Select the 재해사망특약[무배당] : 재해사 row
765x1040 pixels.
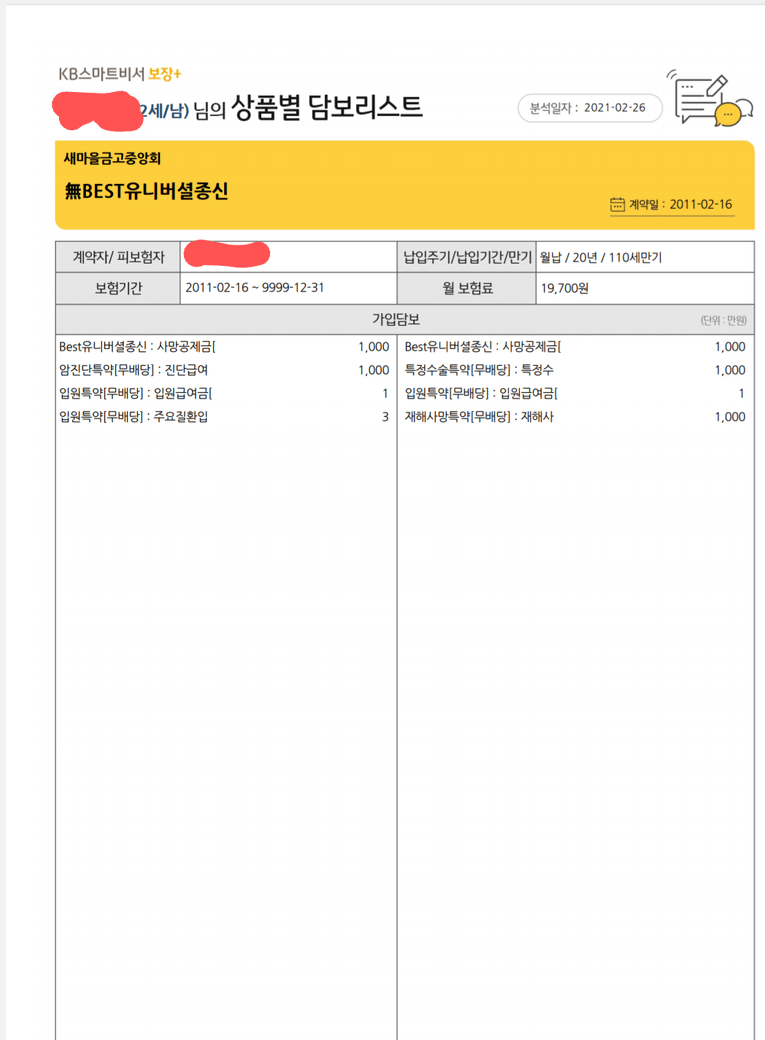(478, 416)
